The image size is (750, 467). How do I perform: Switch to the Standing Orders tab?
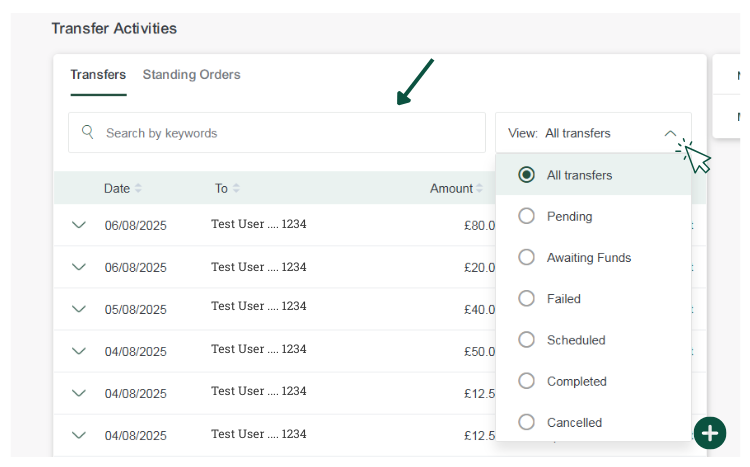(191, 75)
